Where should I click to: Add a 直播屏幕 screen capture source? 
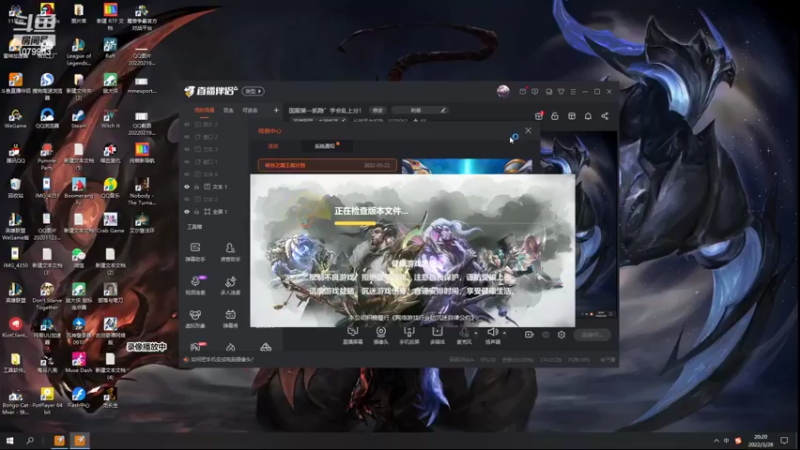[x=353, y=335]
